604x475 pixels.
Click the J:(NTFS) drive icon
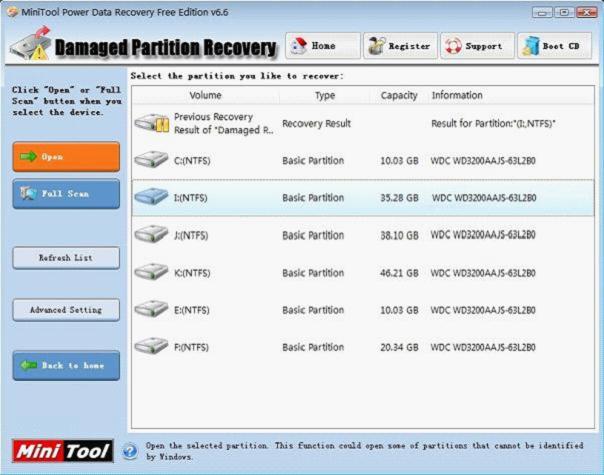click(151, 234)
